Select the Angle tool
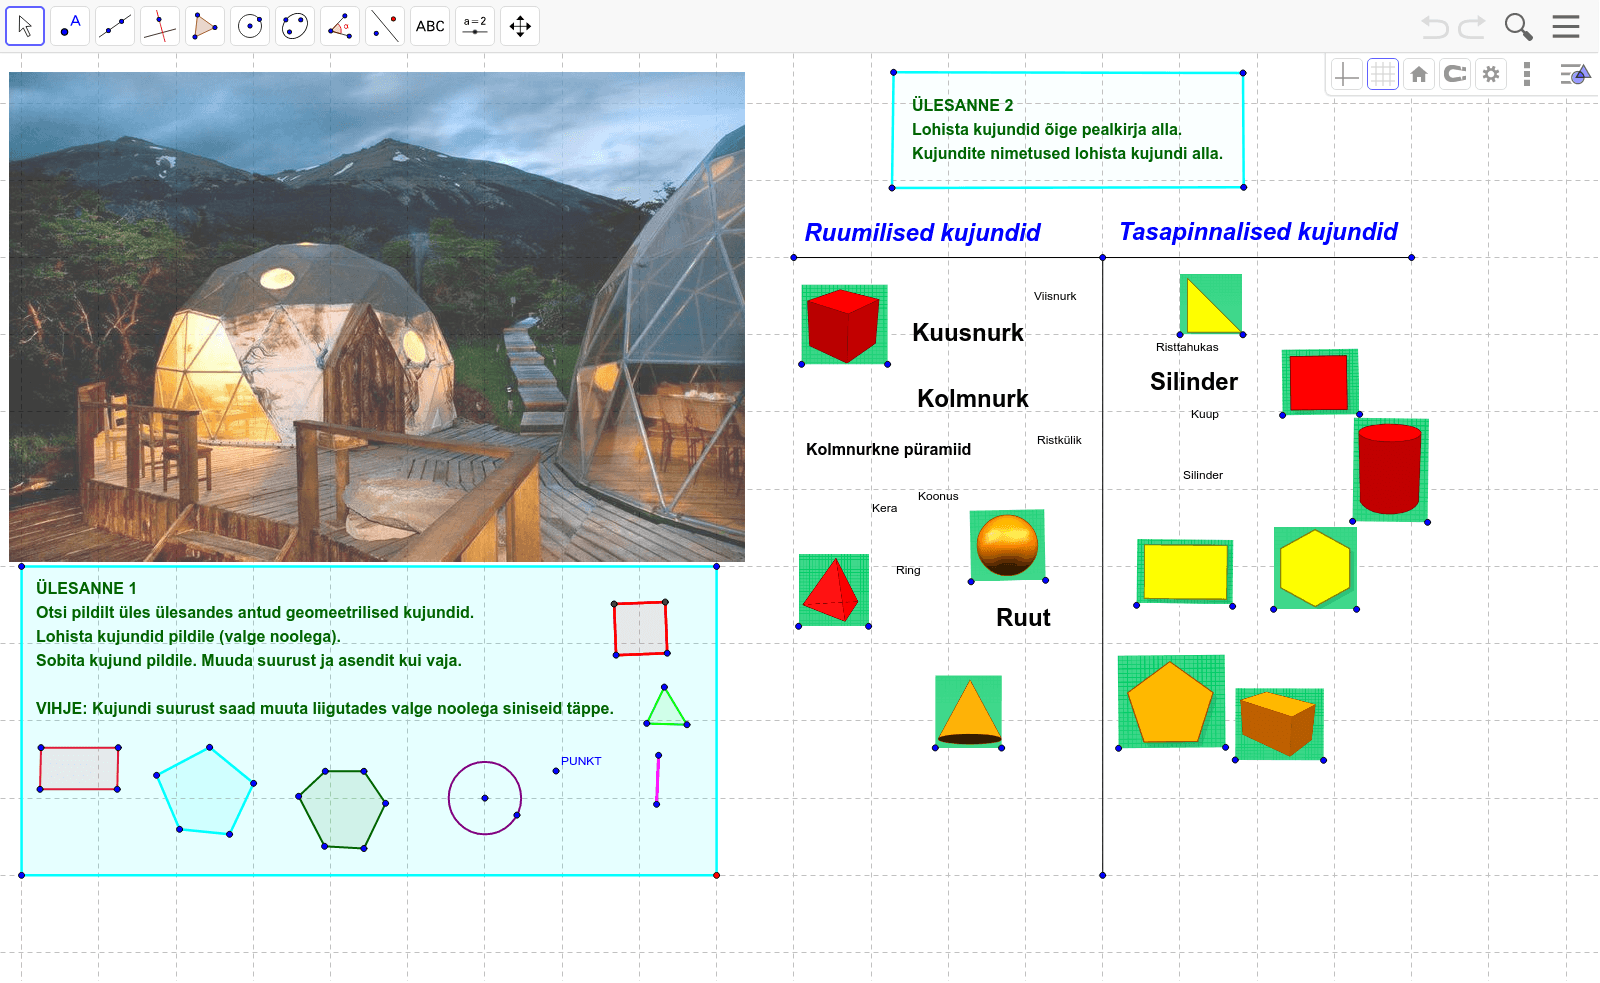Viewport: 1600px width, 983px height. tap(340, 26)
